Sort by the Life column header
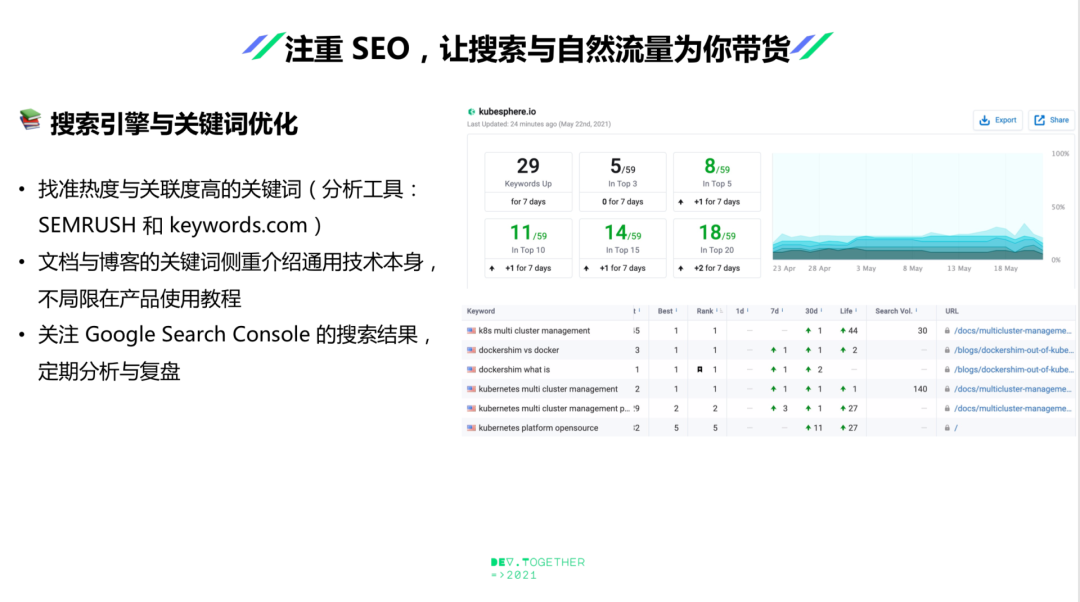1080x602 pixels. [848, 311]
